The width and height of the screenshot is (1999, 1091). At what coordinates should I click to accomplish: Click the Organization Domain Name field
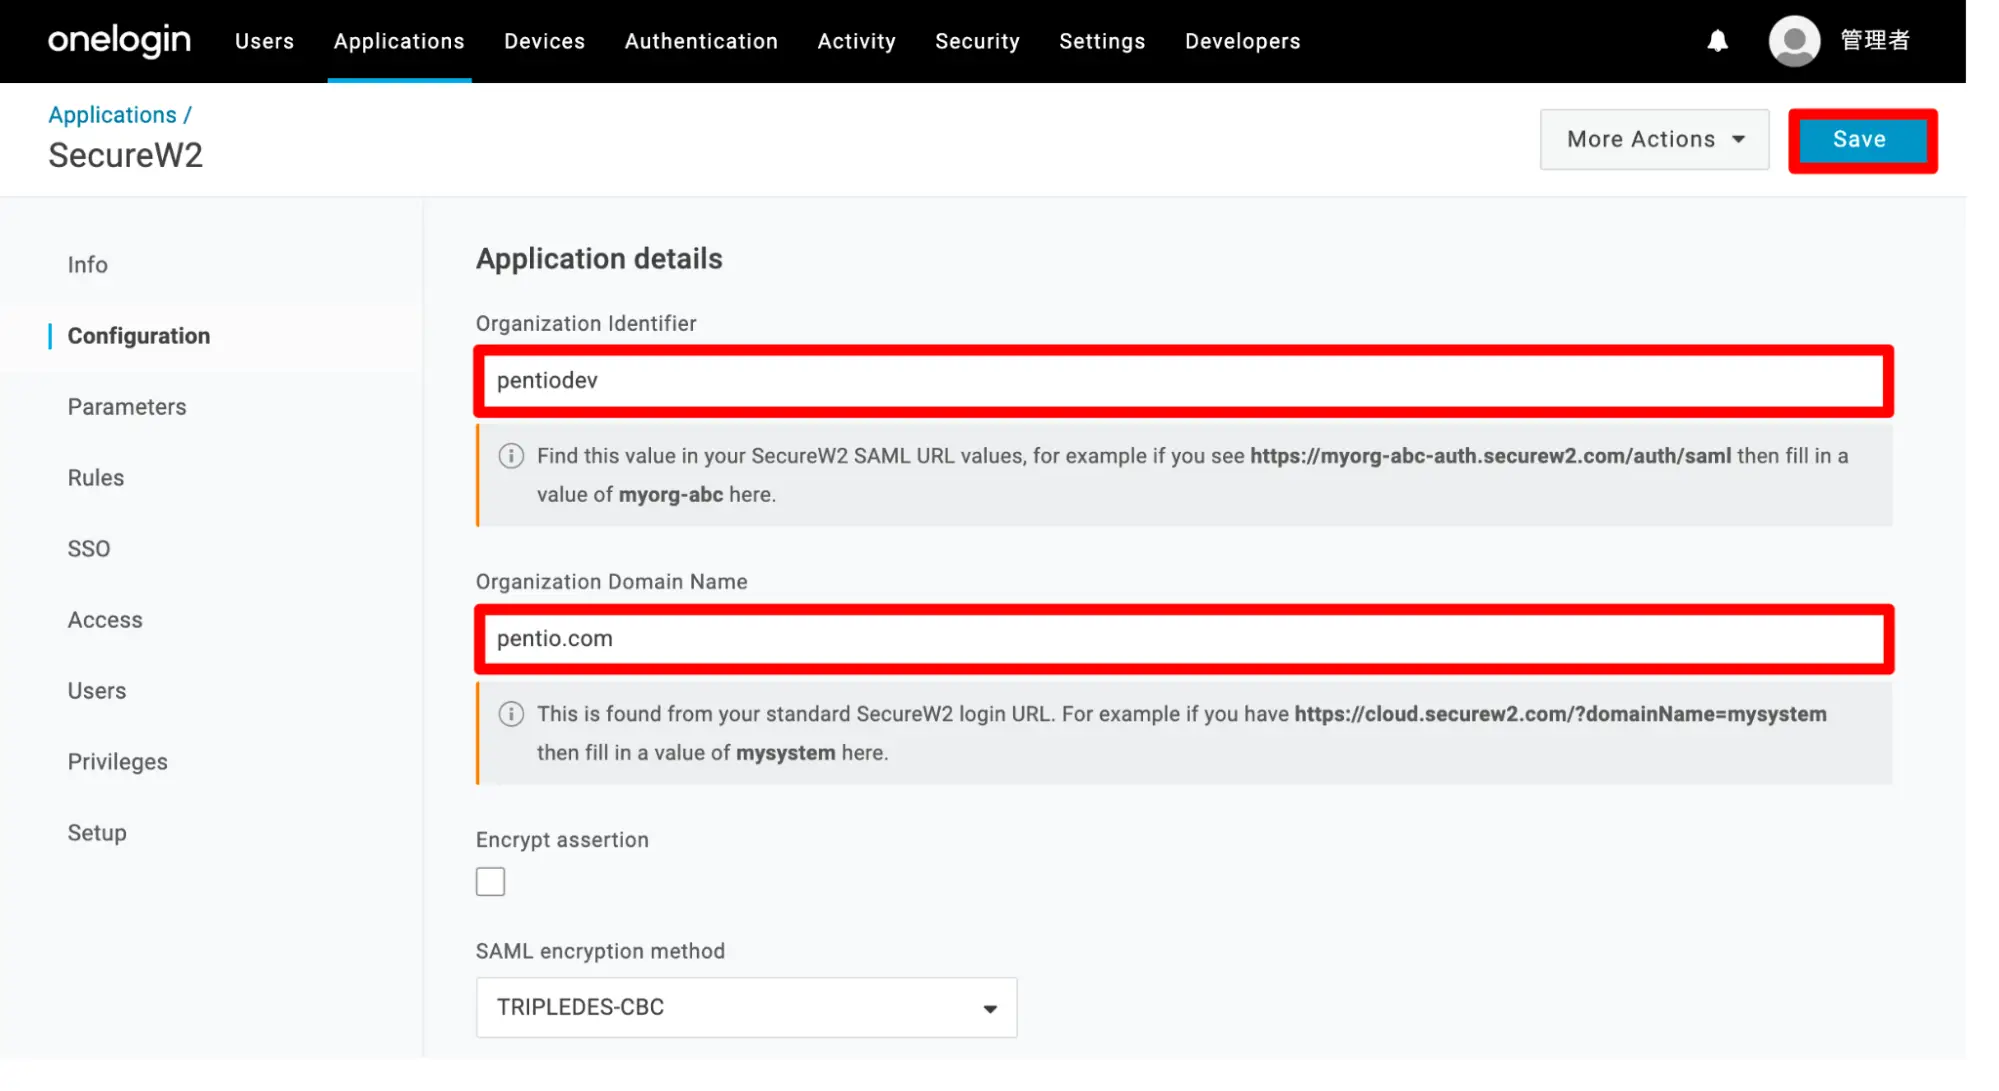point(1183,639)
